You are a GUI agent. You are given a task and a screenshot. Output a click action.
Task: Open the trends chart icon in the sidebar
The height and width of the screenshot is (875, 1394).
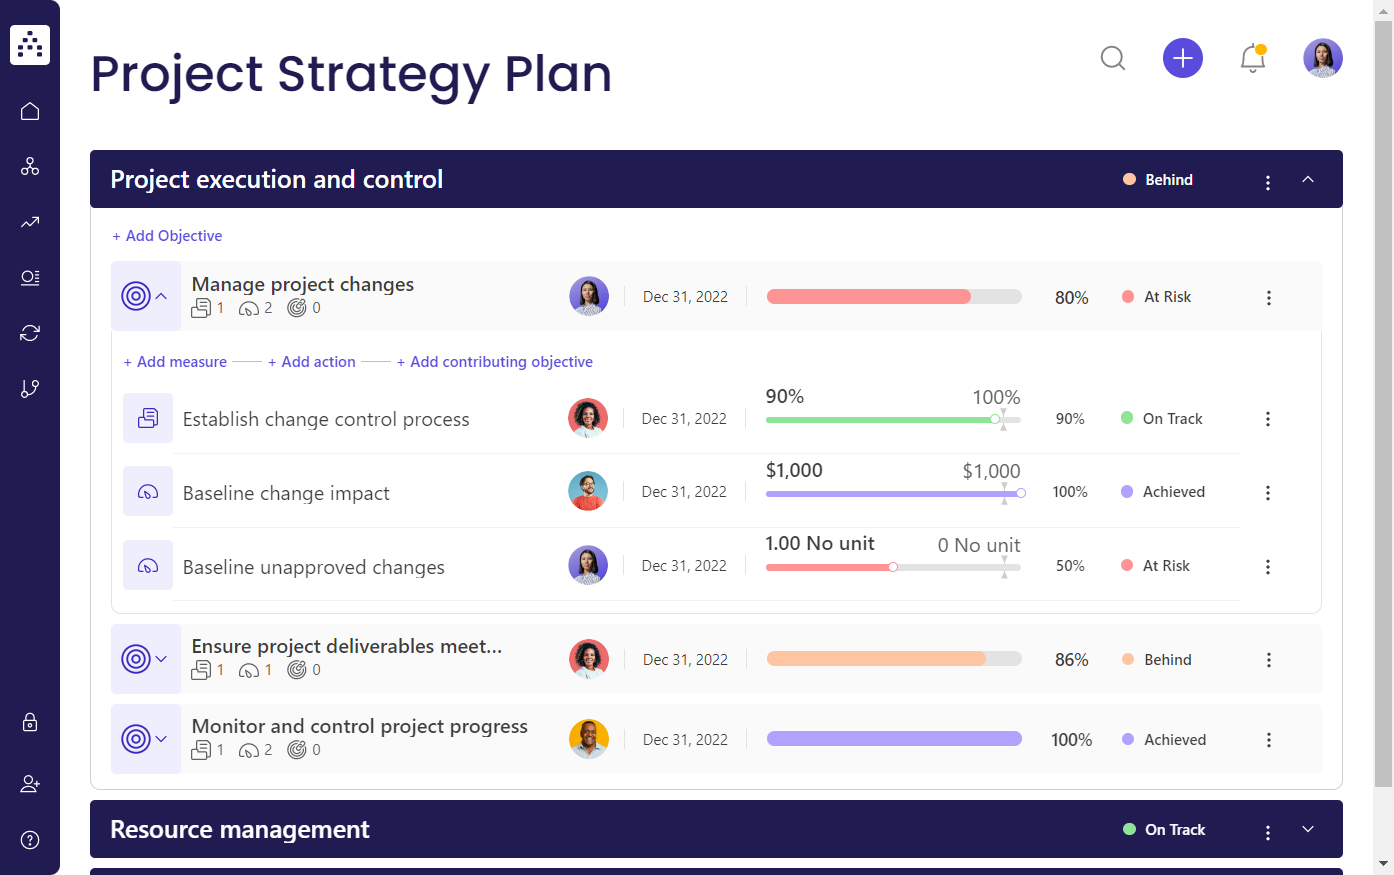pyautogui.click(x=29, y=222)
